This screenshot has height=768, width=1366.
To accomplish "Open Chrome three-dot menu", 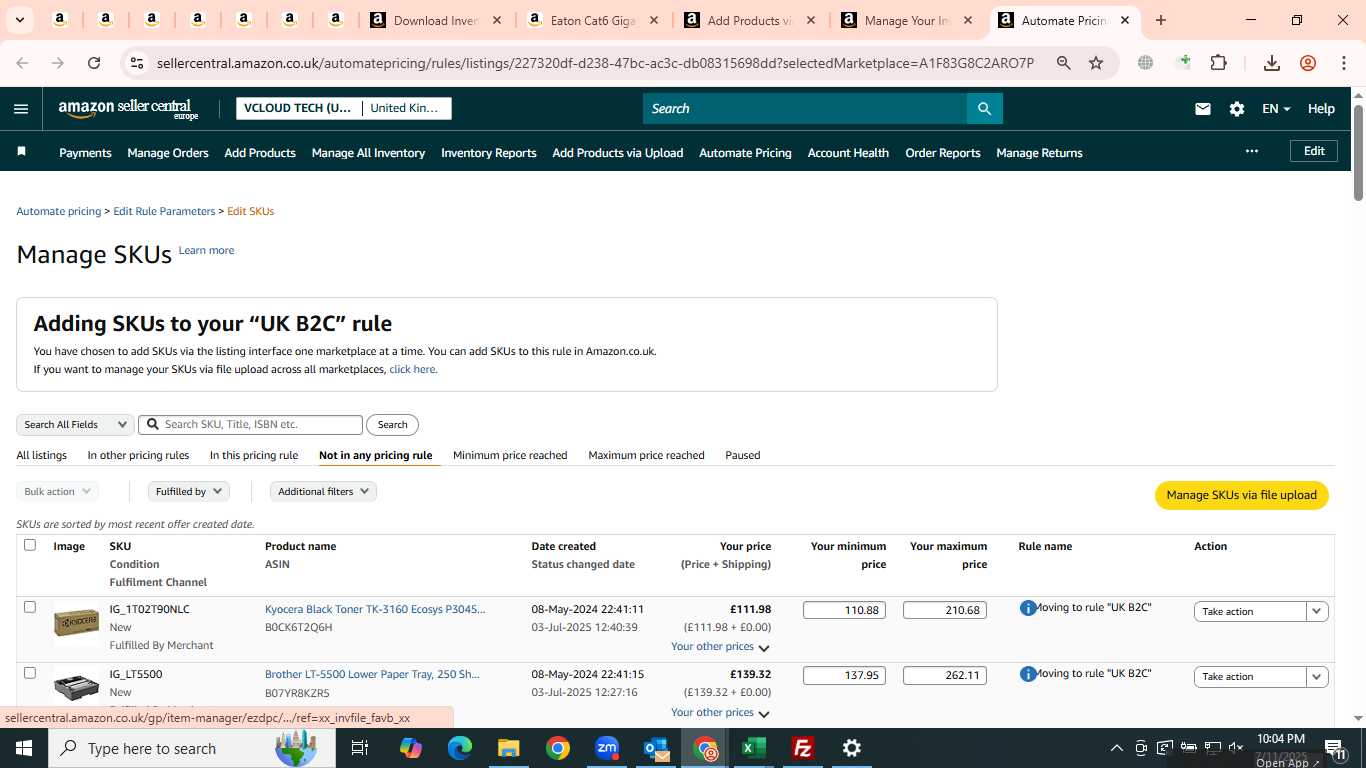I will tap(1343, 63).
